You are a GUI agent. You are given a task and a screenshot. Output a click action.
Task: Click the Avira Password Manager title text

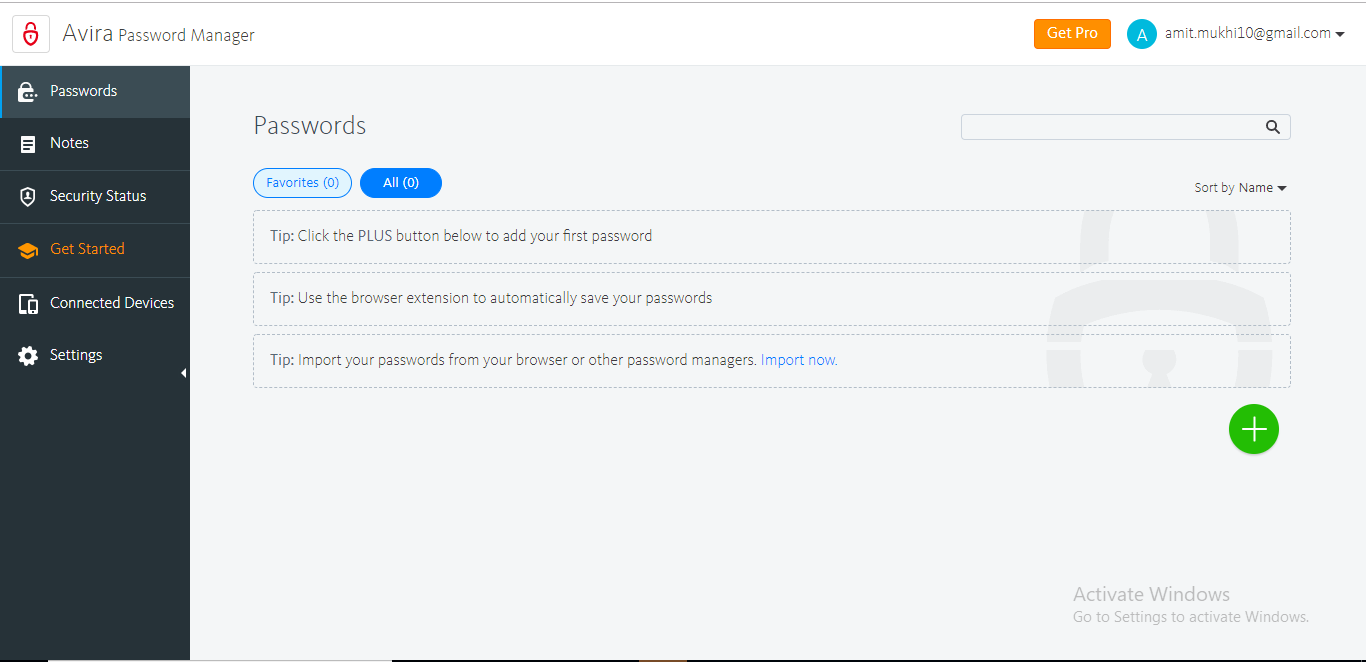[x=158, y=34]
